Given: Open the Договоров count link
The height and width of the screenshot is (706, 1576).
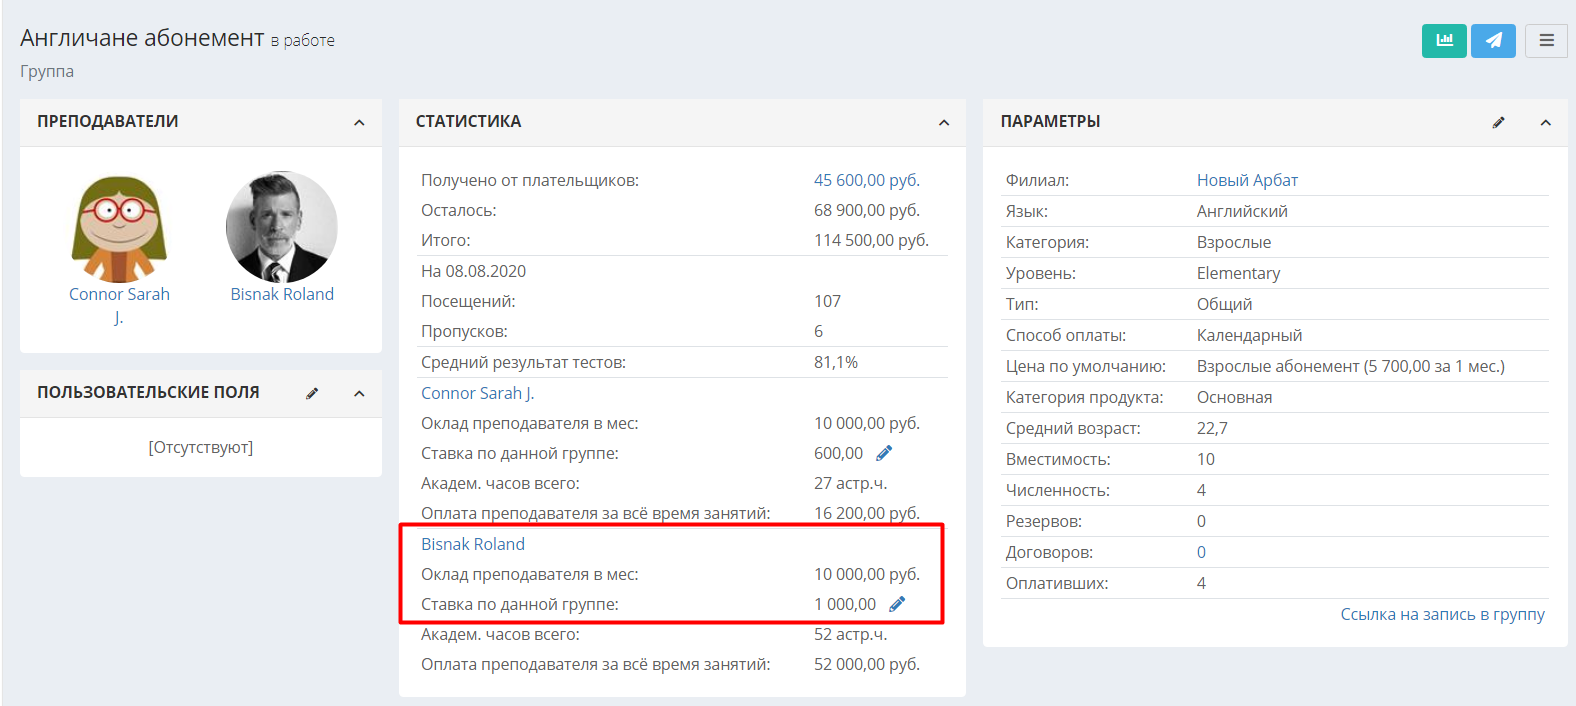Looking at the screenshot, I should (1201, 552).
